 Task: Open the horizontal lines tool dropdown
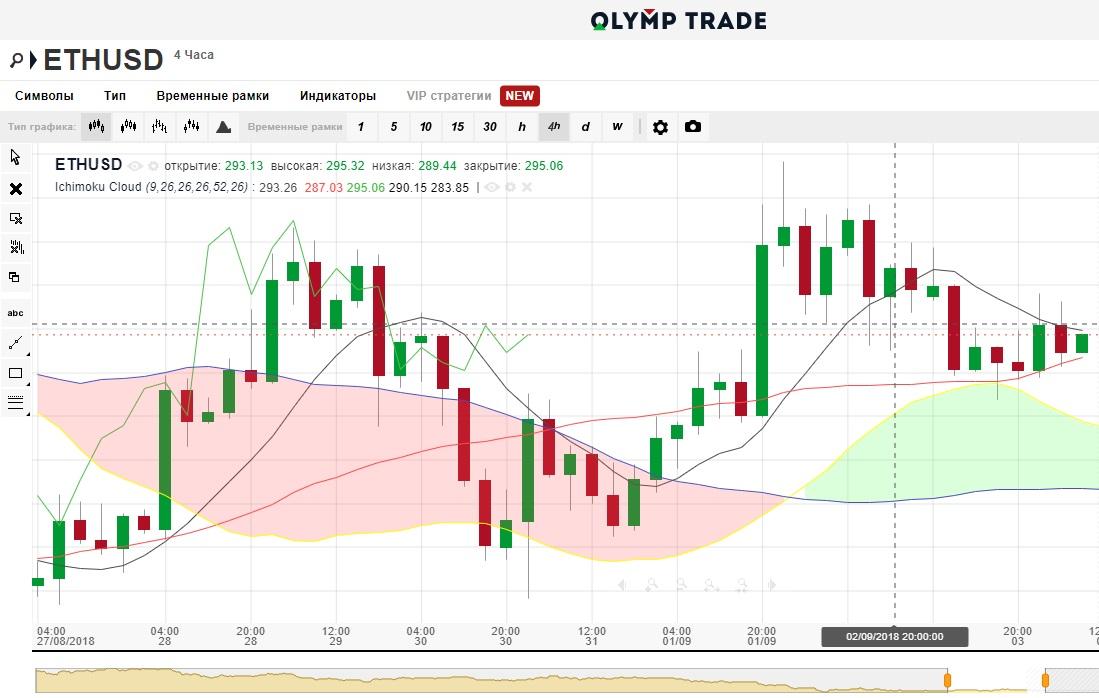(x=15, y=403)
